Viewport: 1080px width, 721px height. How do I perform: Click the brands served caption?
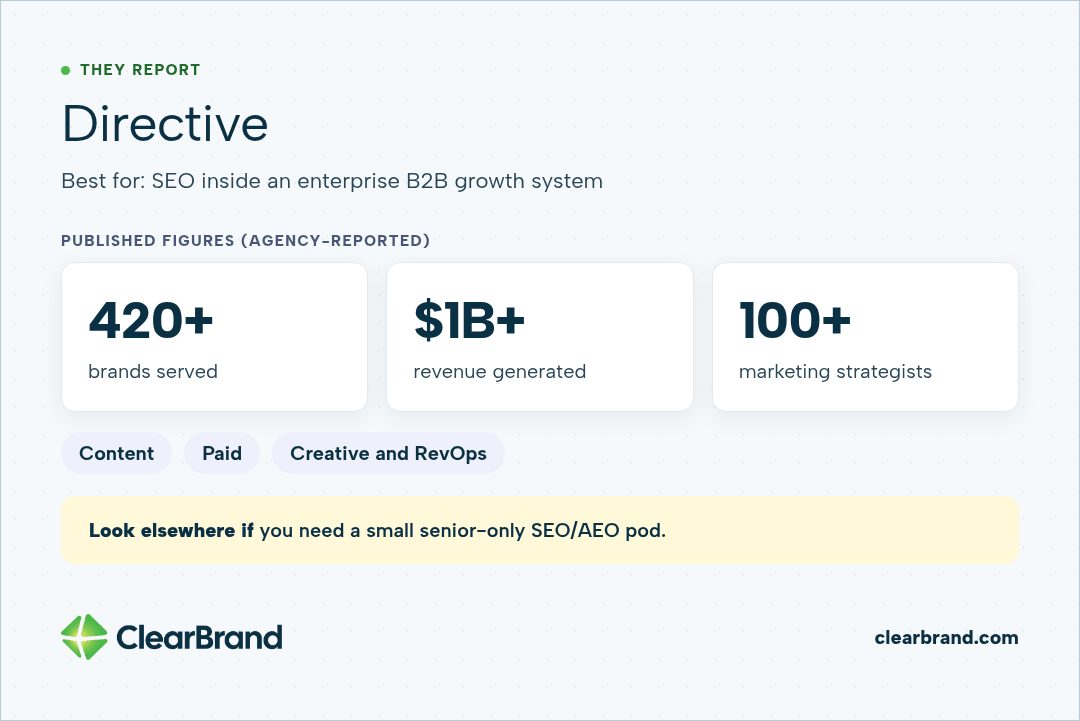(x=153, y=372)
